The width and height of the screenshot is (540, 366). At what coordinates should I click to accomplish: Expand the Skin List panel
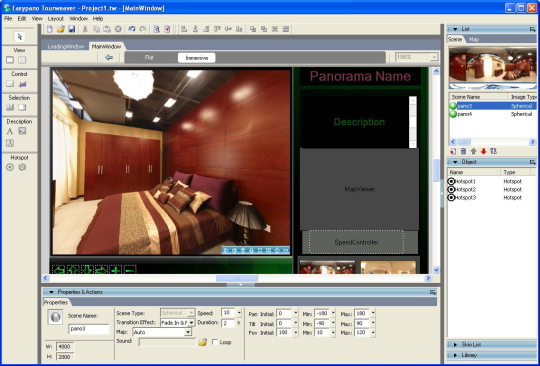455,345
